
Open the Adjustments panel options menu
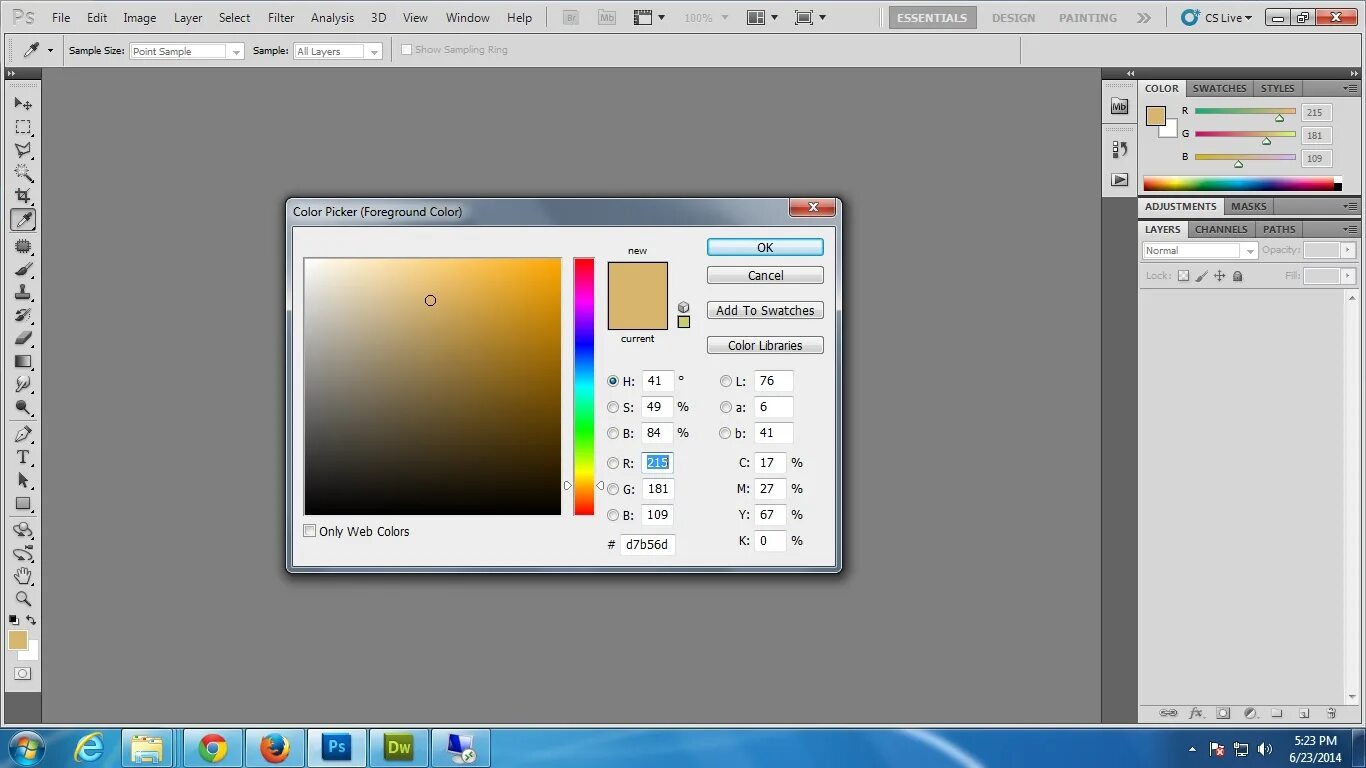[1349, 206]
